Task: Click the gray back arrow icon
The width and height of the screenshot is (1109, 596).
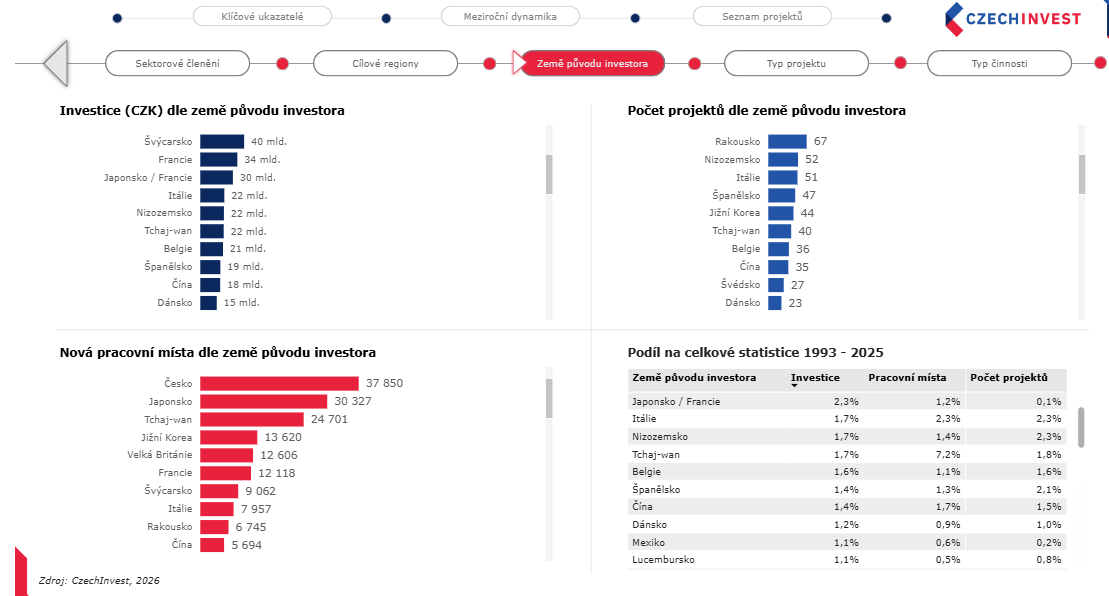Action: (x=56, y=63)
